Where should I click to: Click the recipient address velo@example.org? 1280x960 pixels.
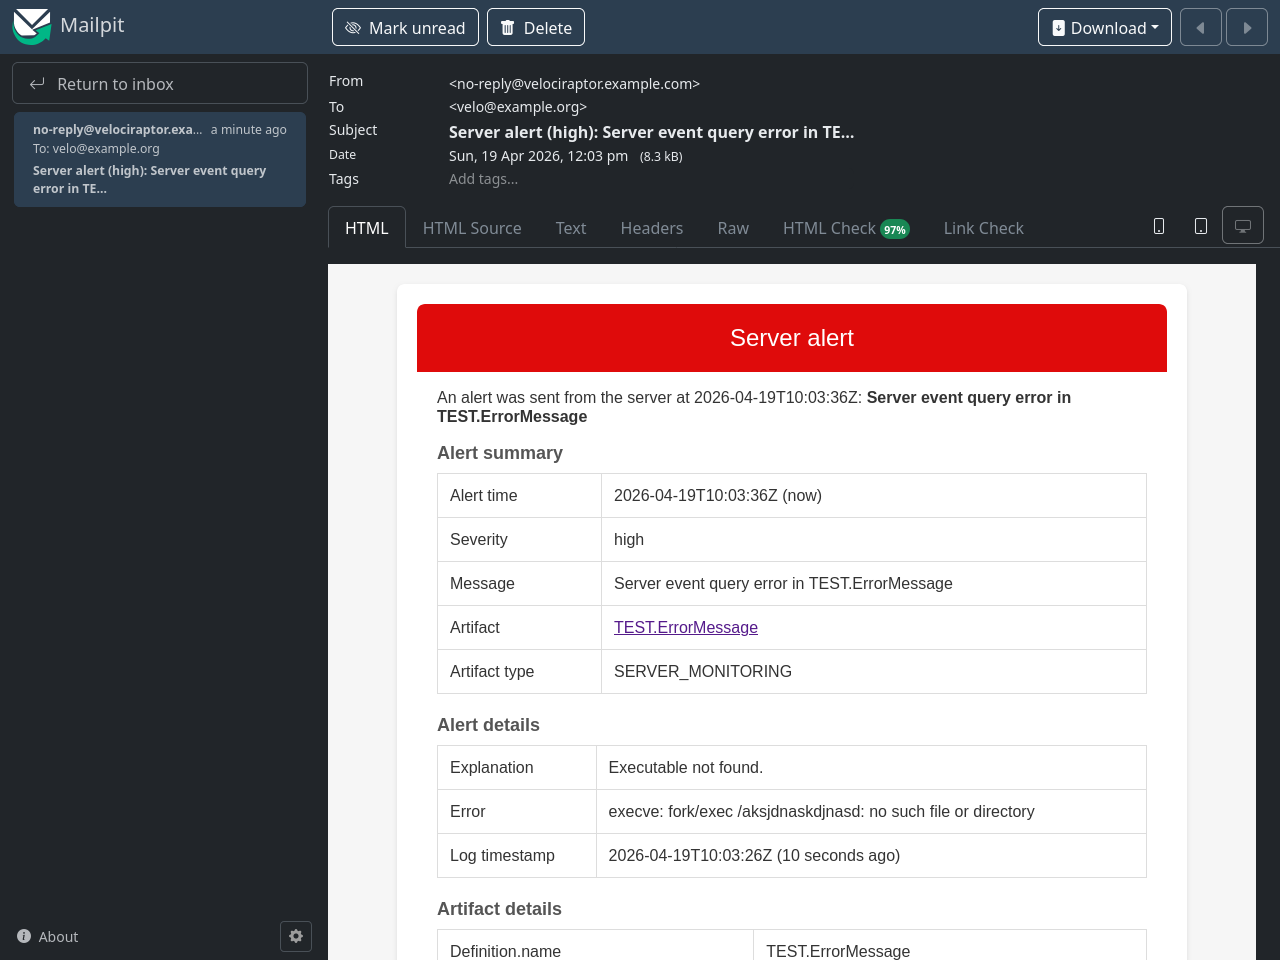click(518, 107)
